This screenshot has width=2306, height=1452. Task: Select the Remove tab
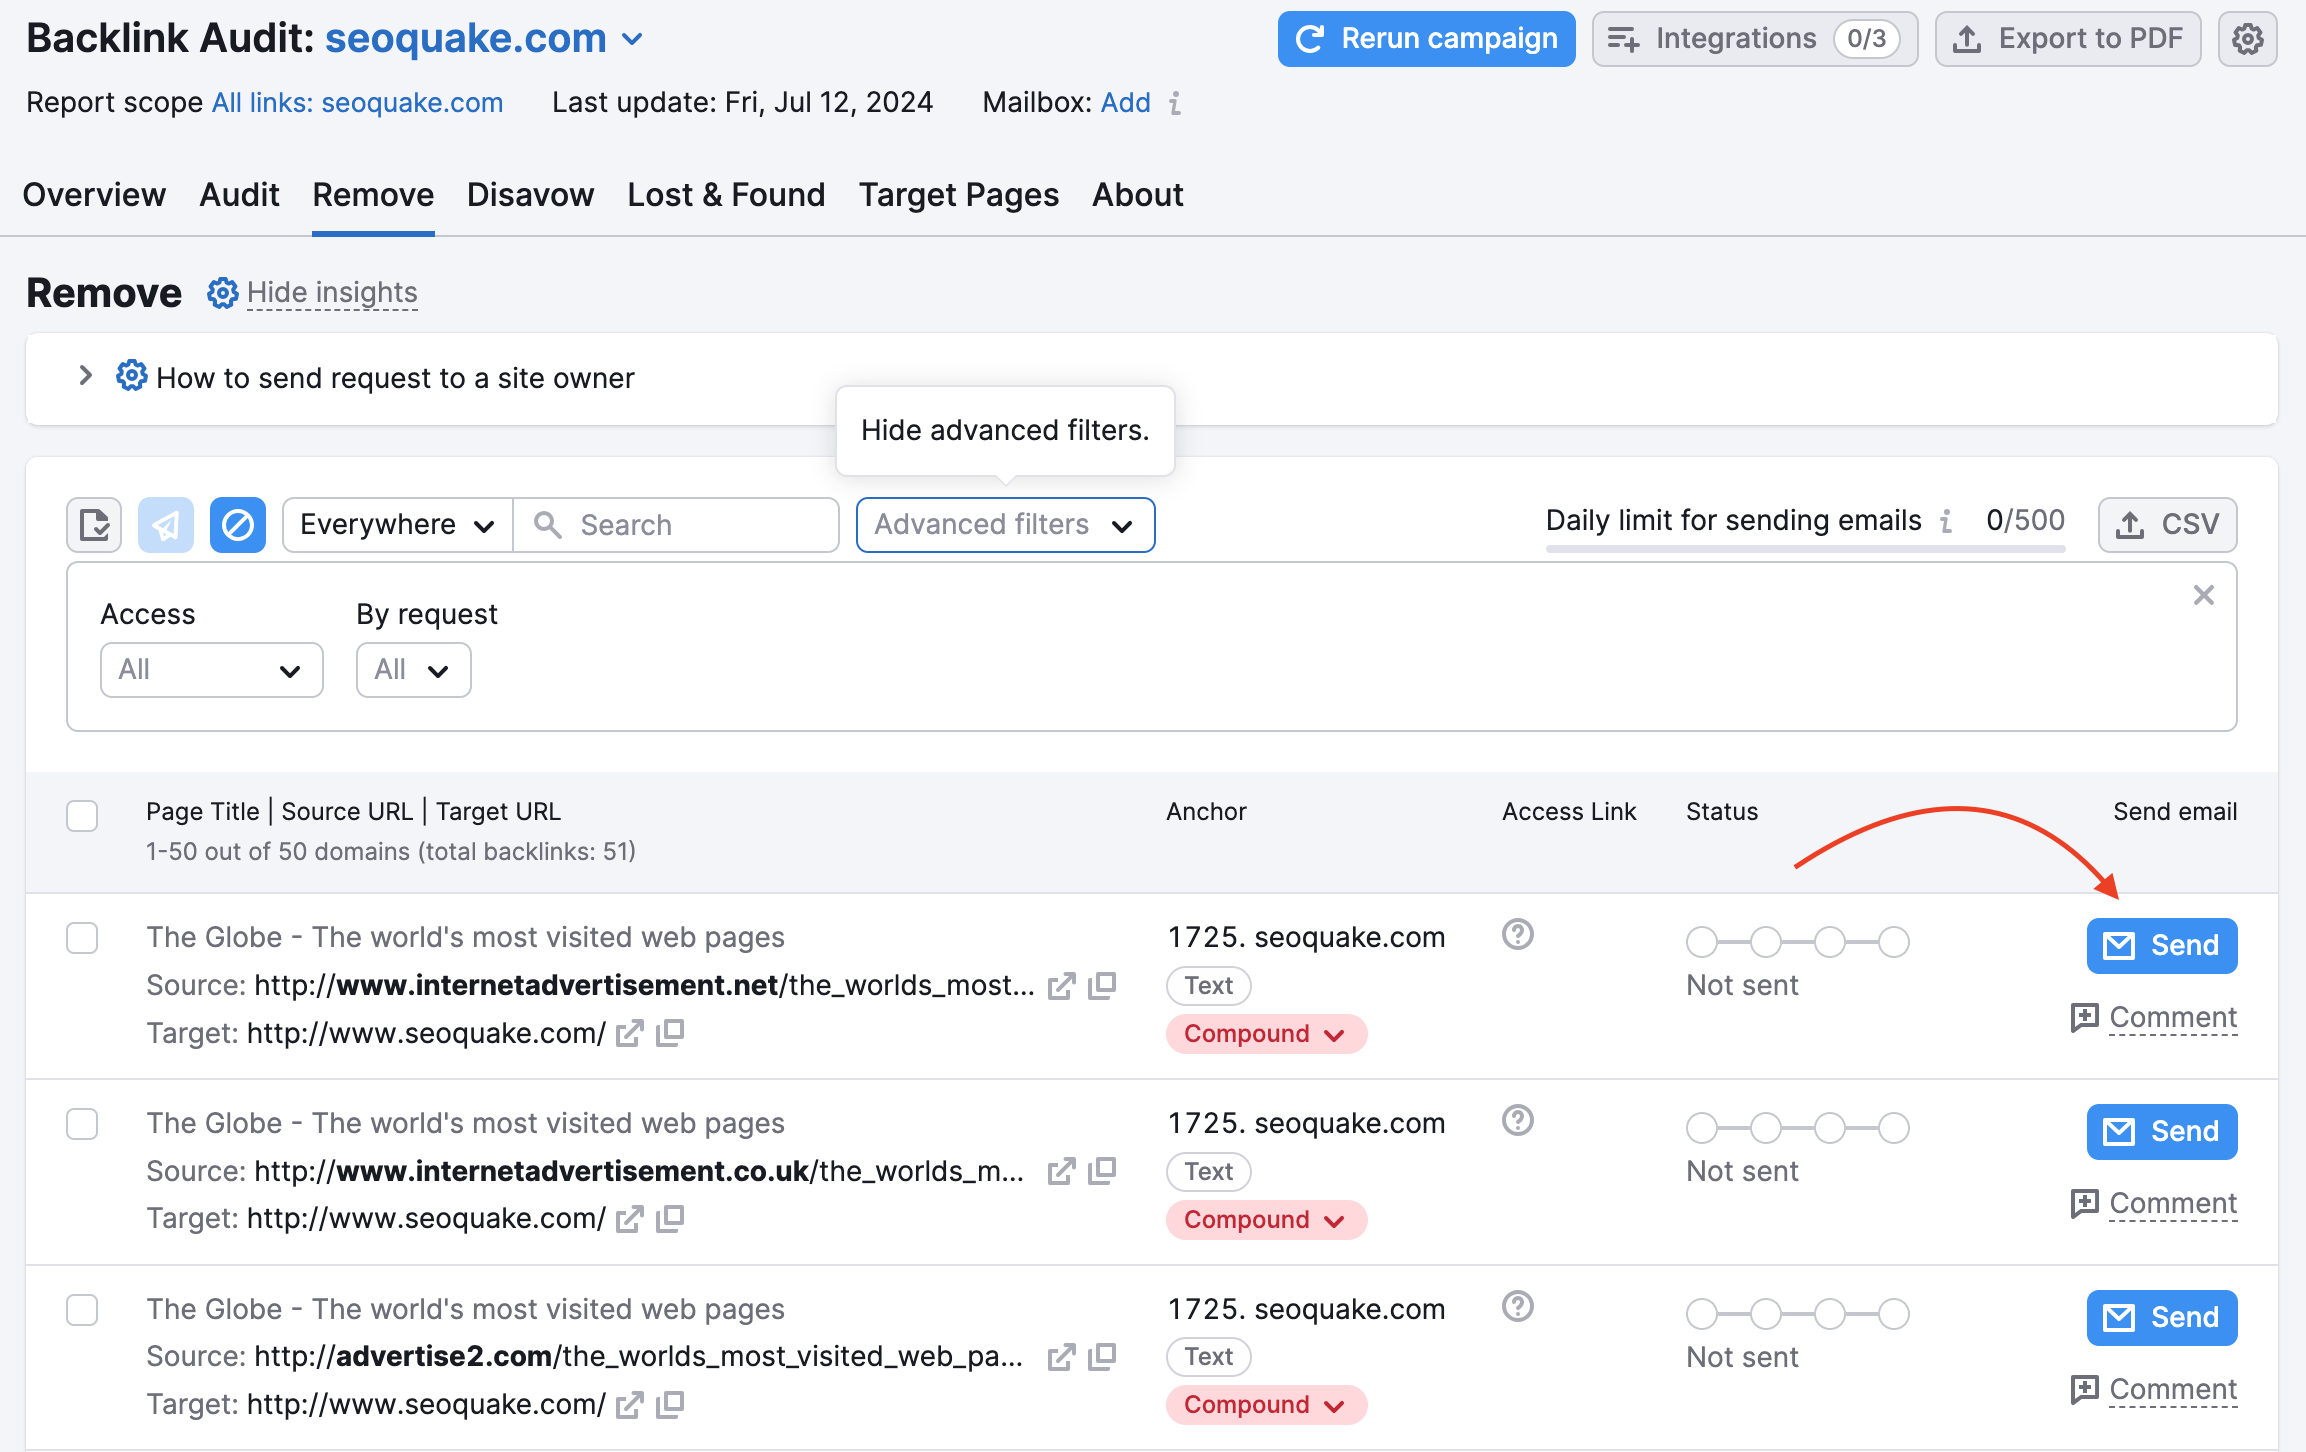pos(373,195)
